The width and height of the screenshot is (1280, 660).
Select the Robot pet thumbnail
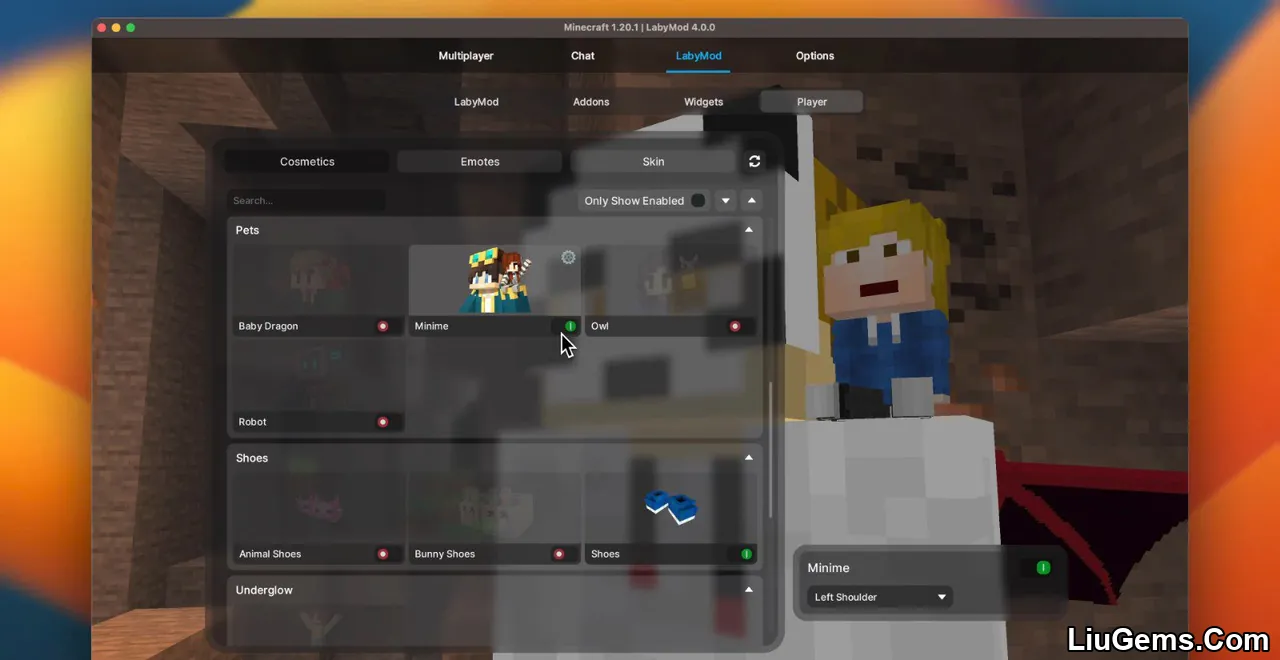click(318, 377)
